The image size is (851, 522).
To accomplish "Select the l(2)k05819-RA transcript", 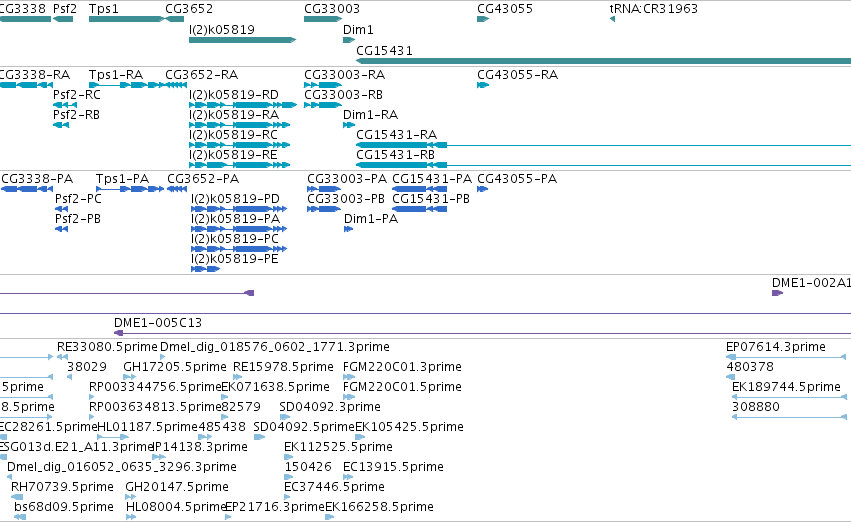I will [x=239, y=125].
